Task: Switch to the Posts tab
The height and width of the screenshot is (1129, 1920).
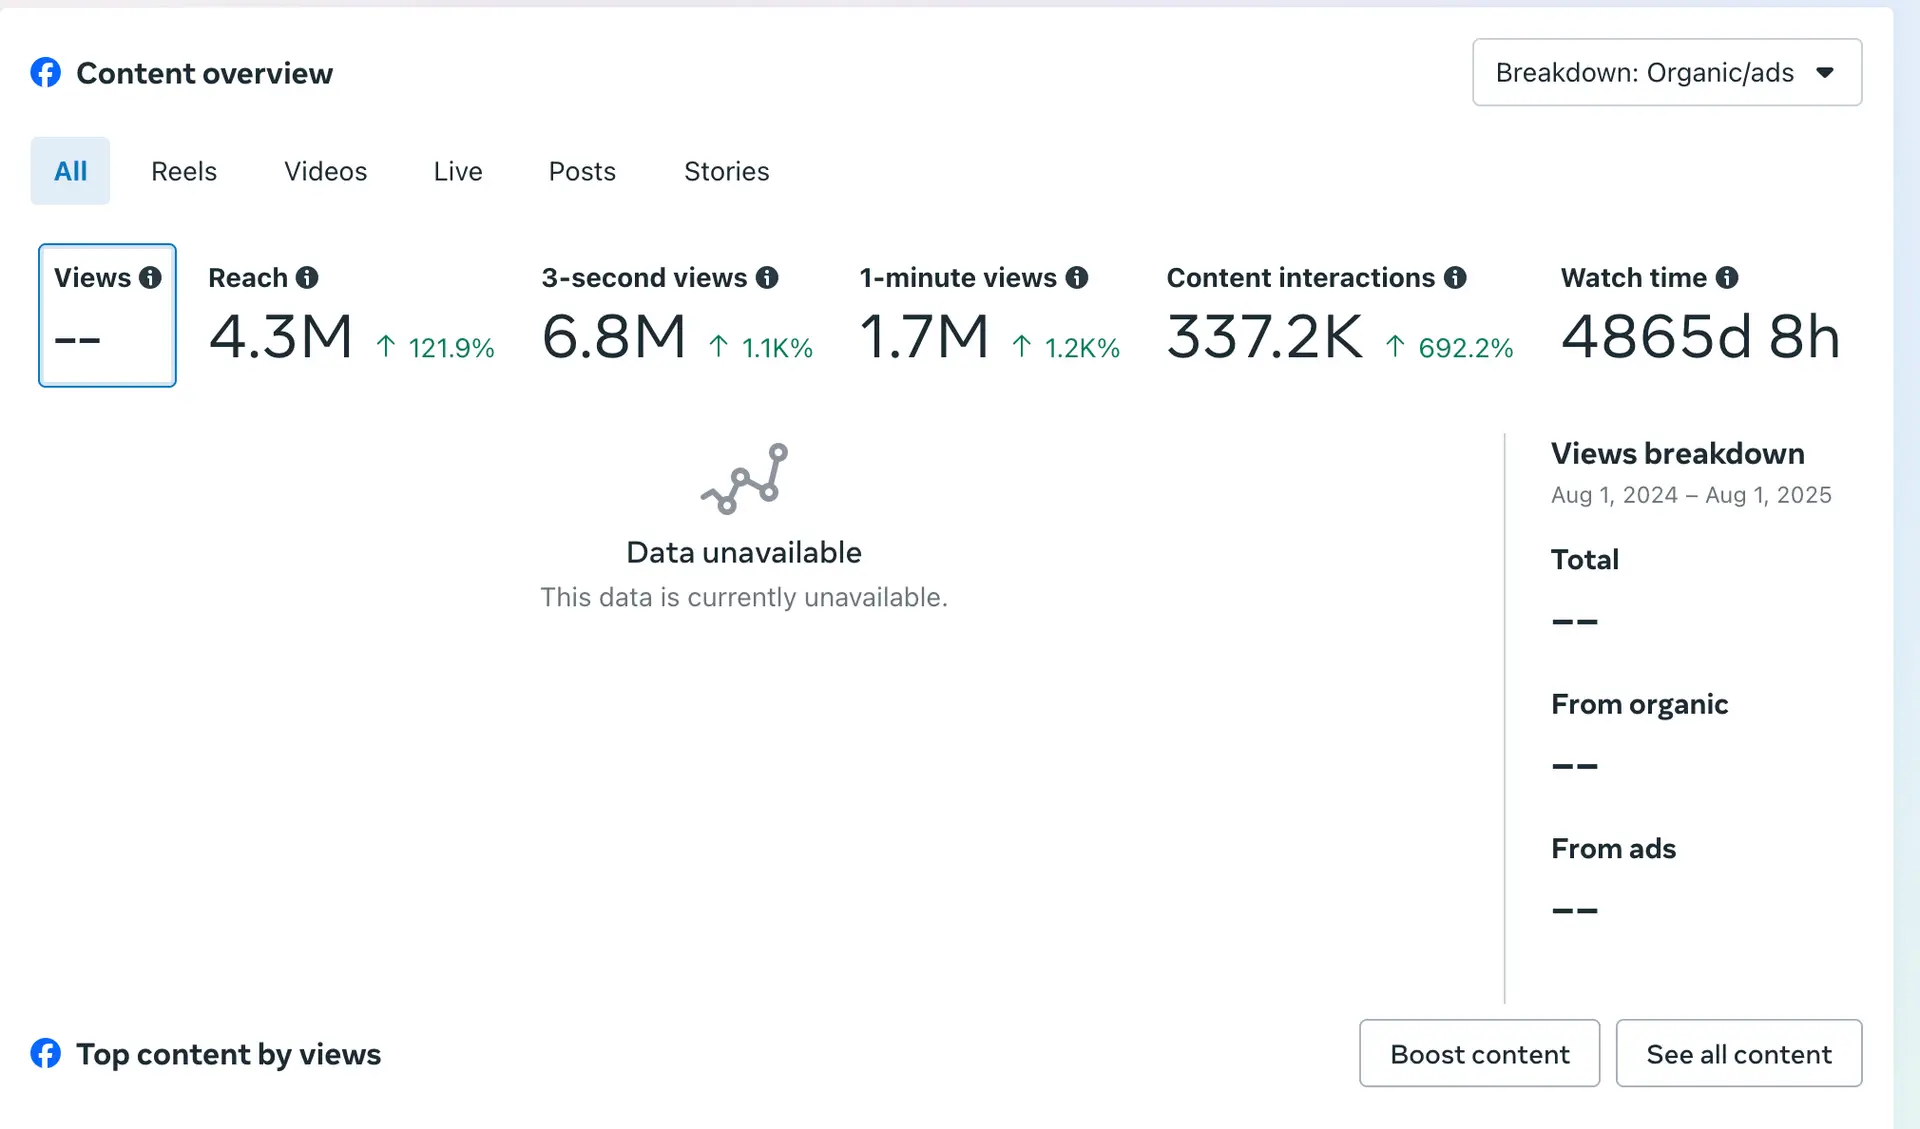Action: pyautogui.click(x=582, y=171)
